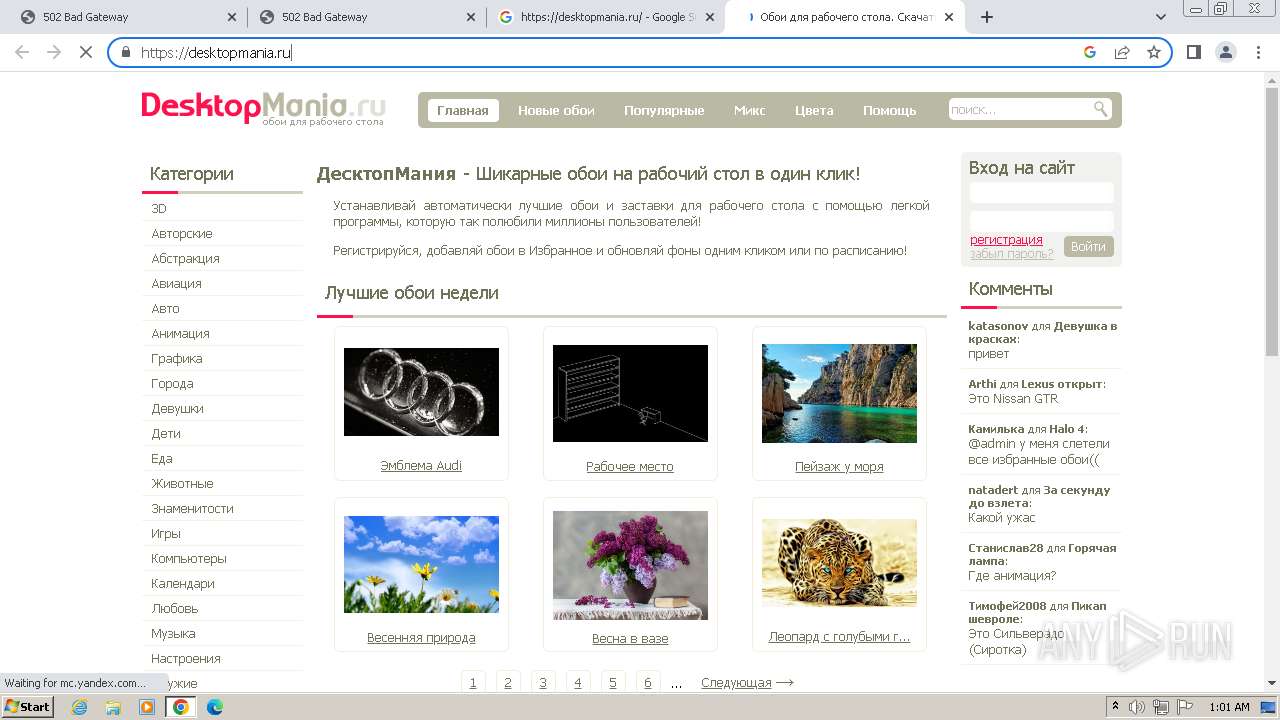Open File Explorer from taskbar
1280x720 pixels.
click(x=113, y=707)
